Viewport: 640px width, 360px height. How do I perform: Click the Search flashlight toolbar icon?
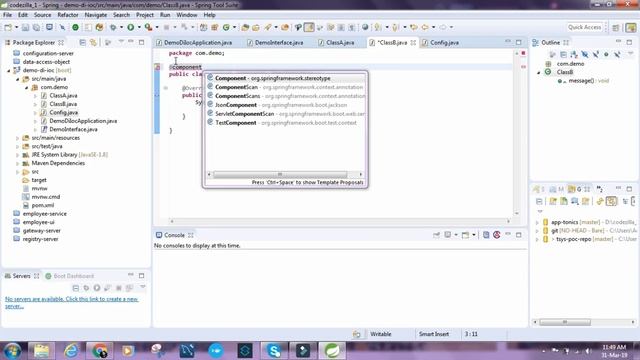tap(268, 27)
